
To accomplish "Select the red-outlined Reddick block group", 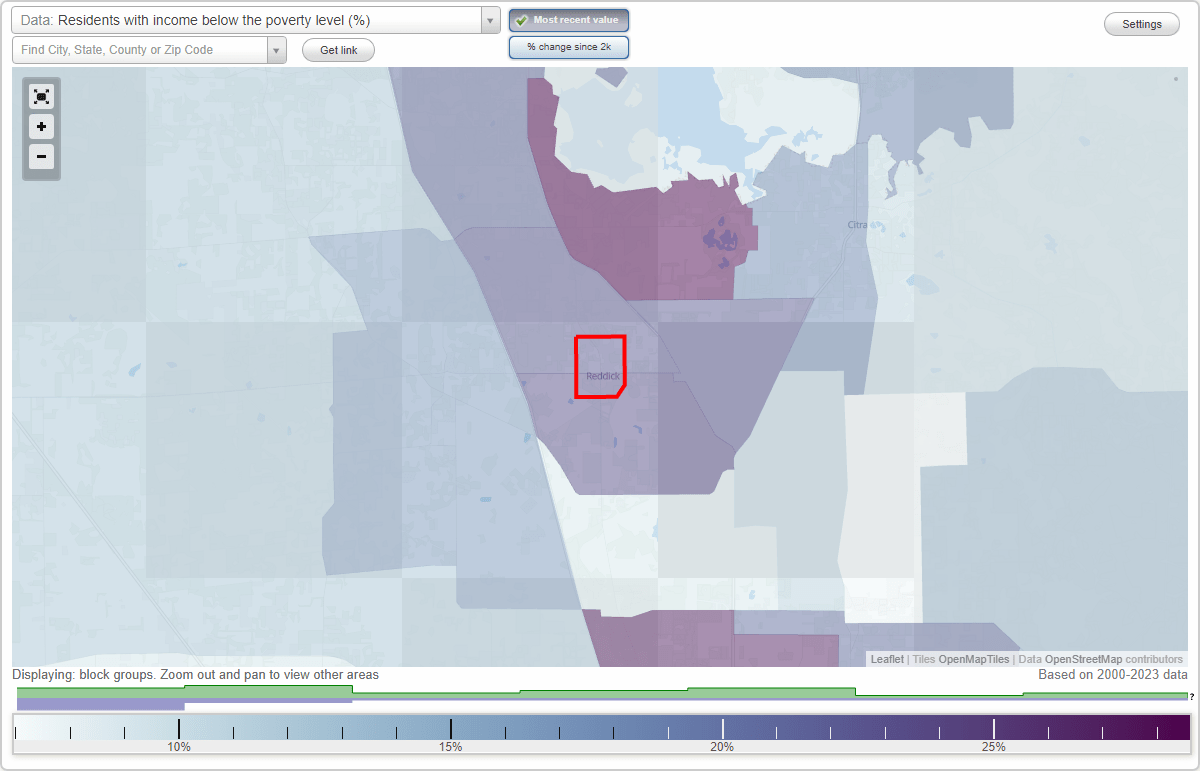I will (x=600, y=367).
